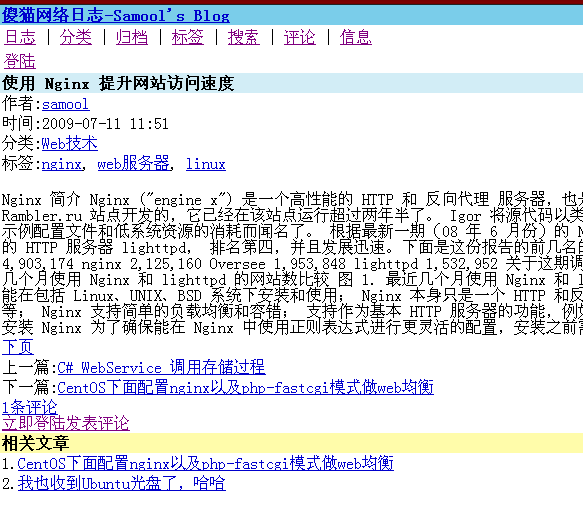The image size is (583, 511).
Task: Click the 分类: label before Web技术
Action: tap(22, 144)
